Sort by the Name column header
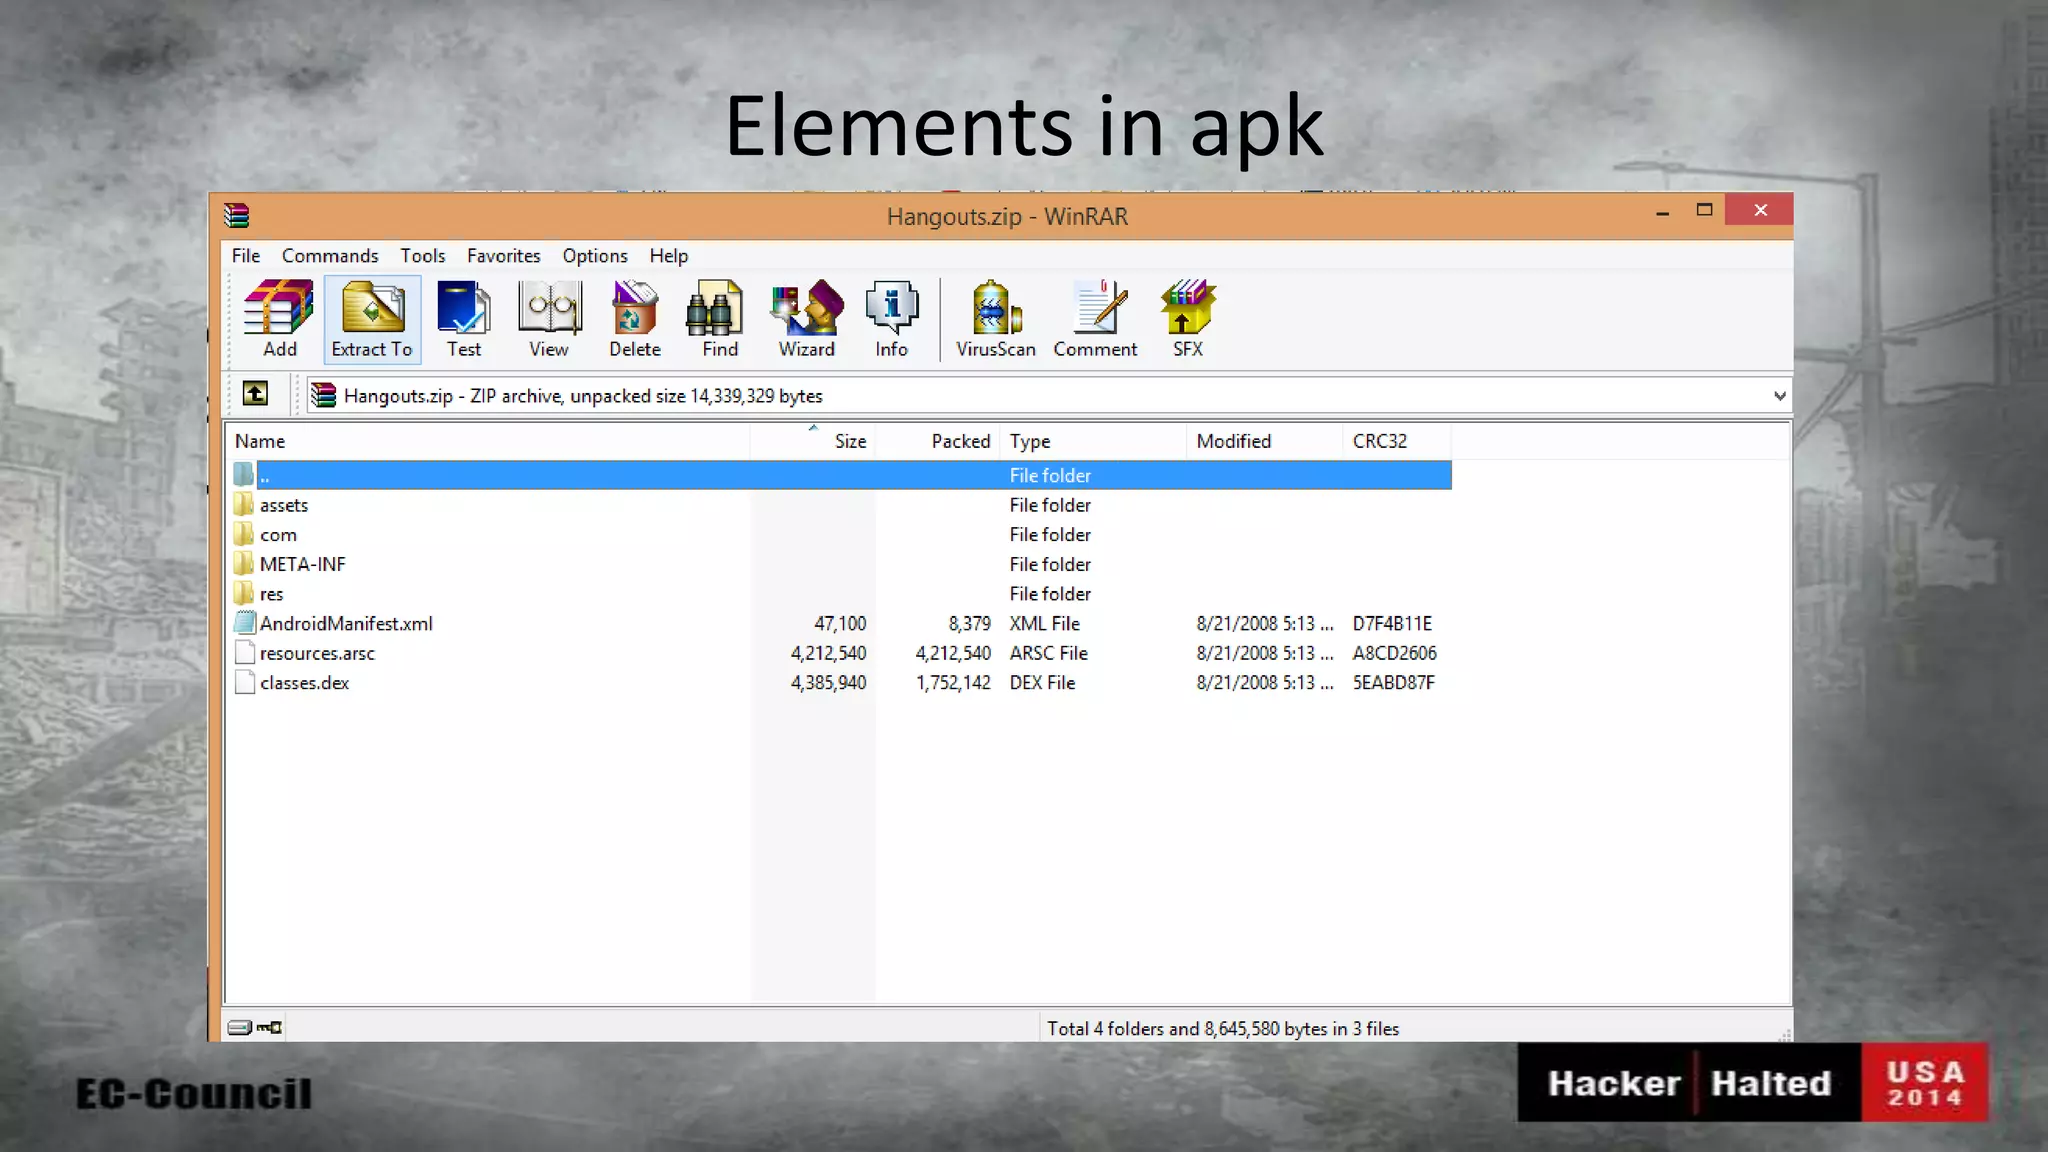Screen dimensions: 2048x1152 point(488,441)
